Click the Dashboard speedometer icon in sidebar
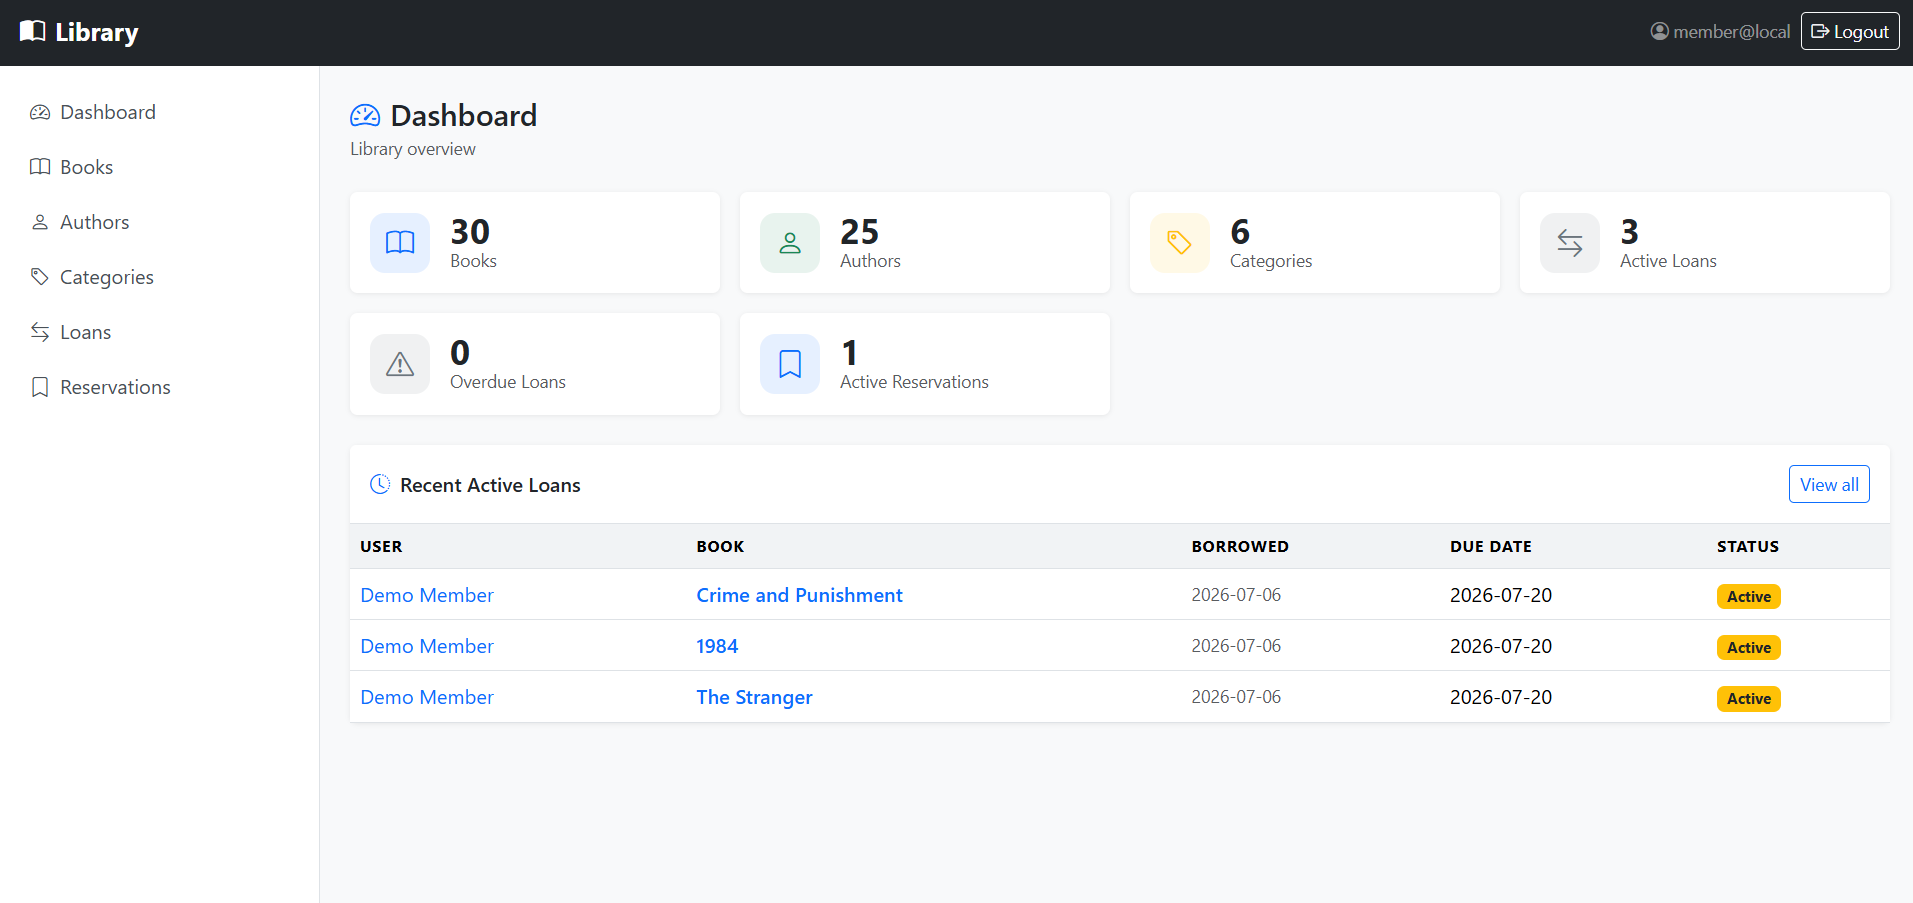The height and width of the screenshot is (903, 1913). 40,112
